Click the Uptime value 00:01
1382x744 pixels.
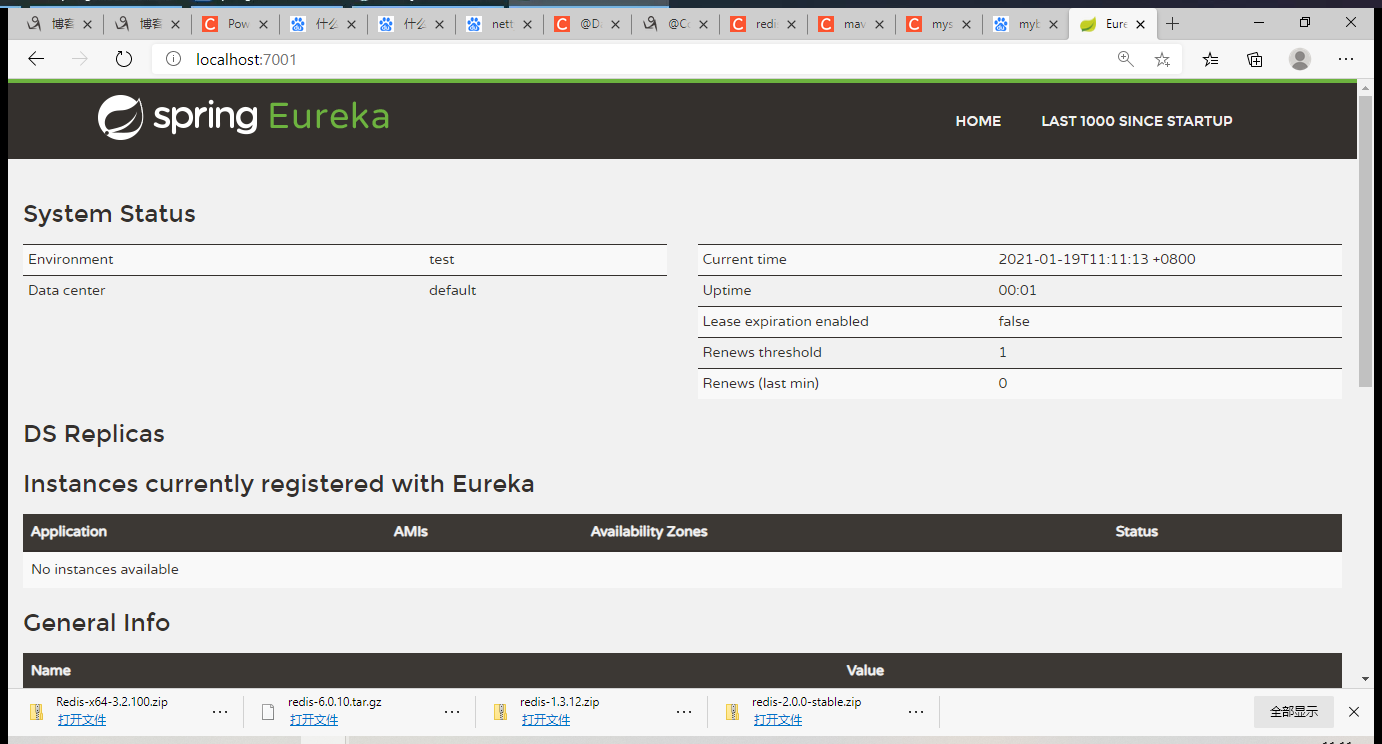(x=1018, y=290)
